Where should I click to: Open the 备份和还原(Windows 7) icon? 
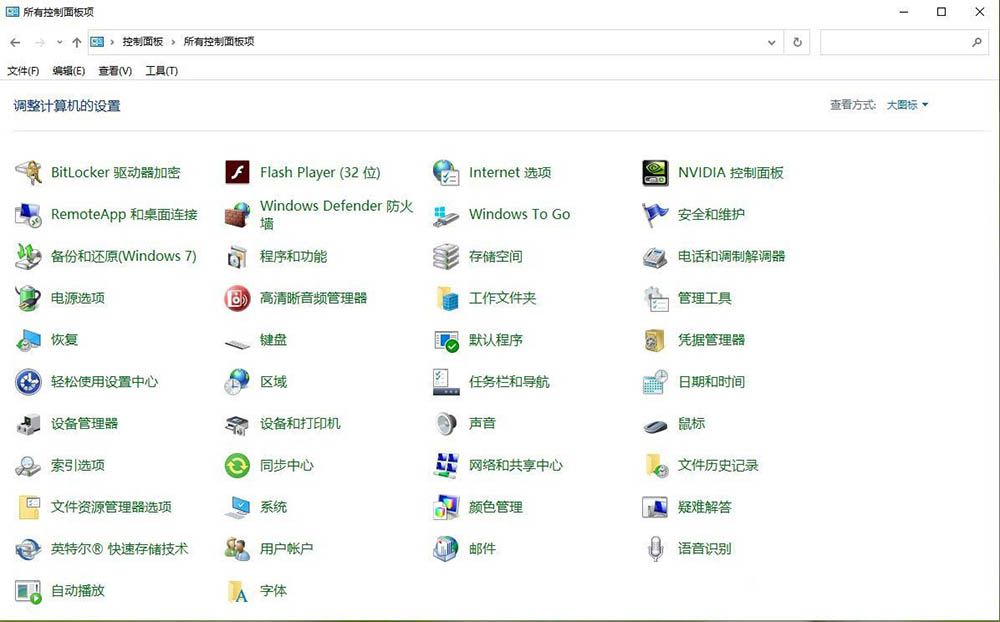pos(28,256)
